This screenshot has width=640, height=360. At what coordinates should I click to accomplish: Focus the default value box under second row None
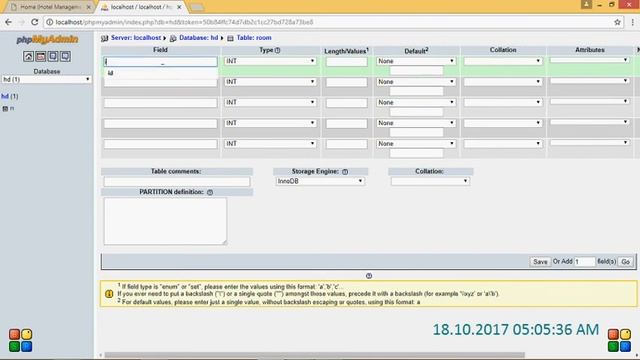416,91
